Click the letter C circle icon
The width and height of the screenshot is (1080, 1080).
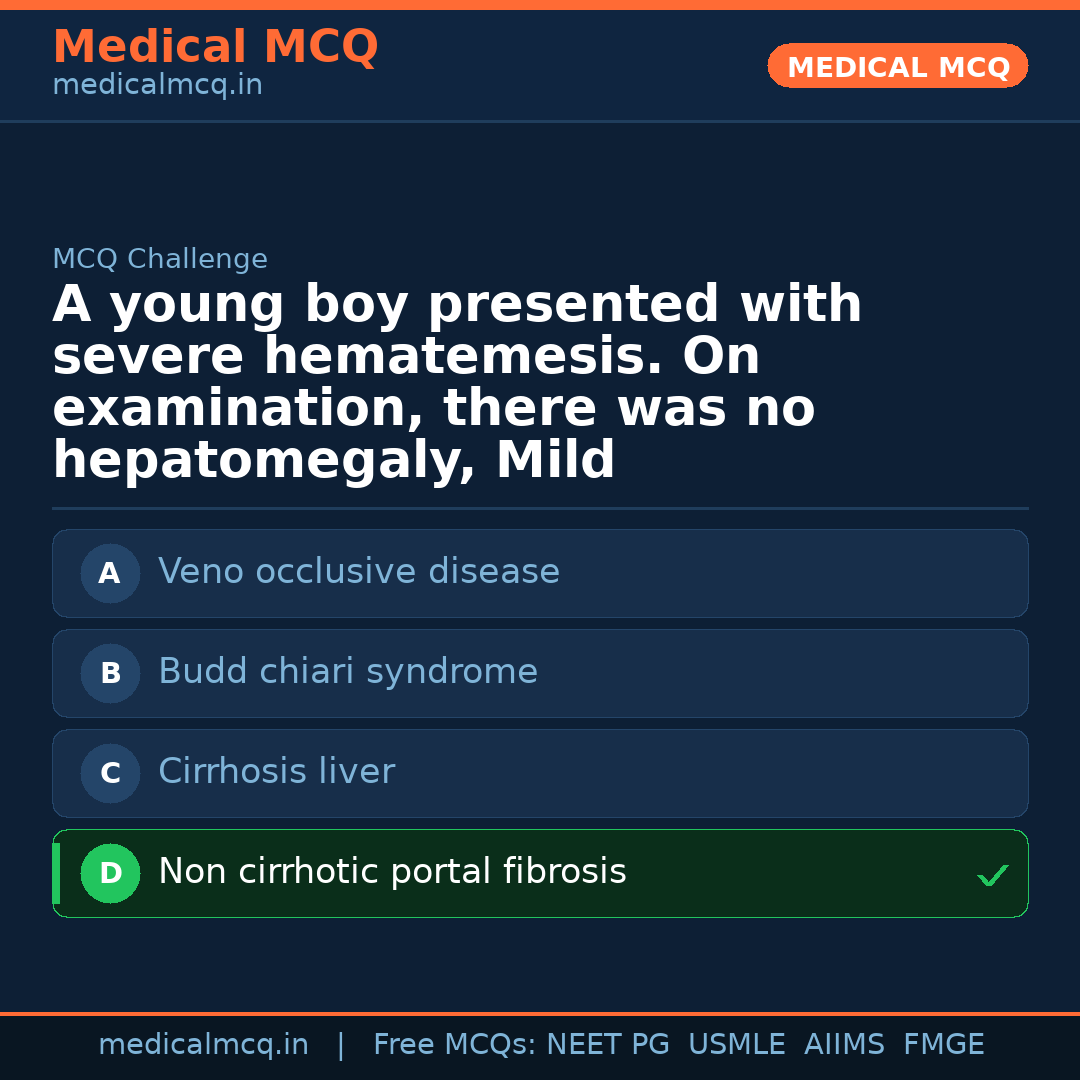tap(110, 774)
